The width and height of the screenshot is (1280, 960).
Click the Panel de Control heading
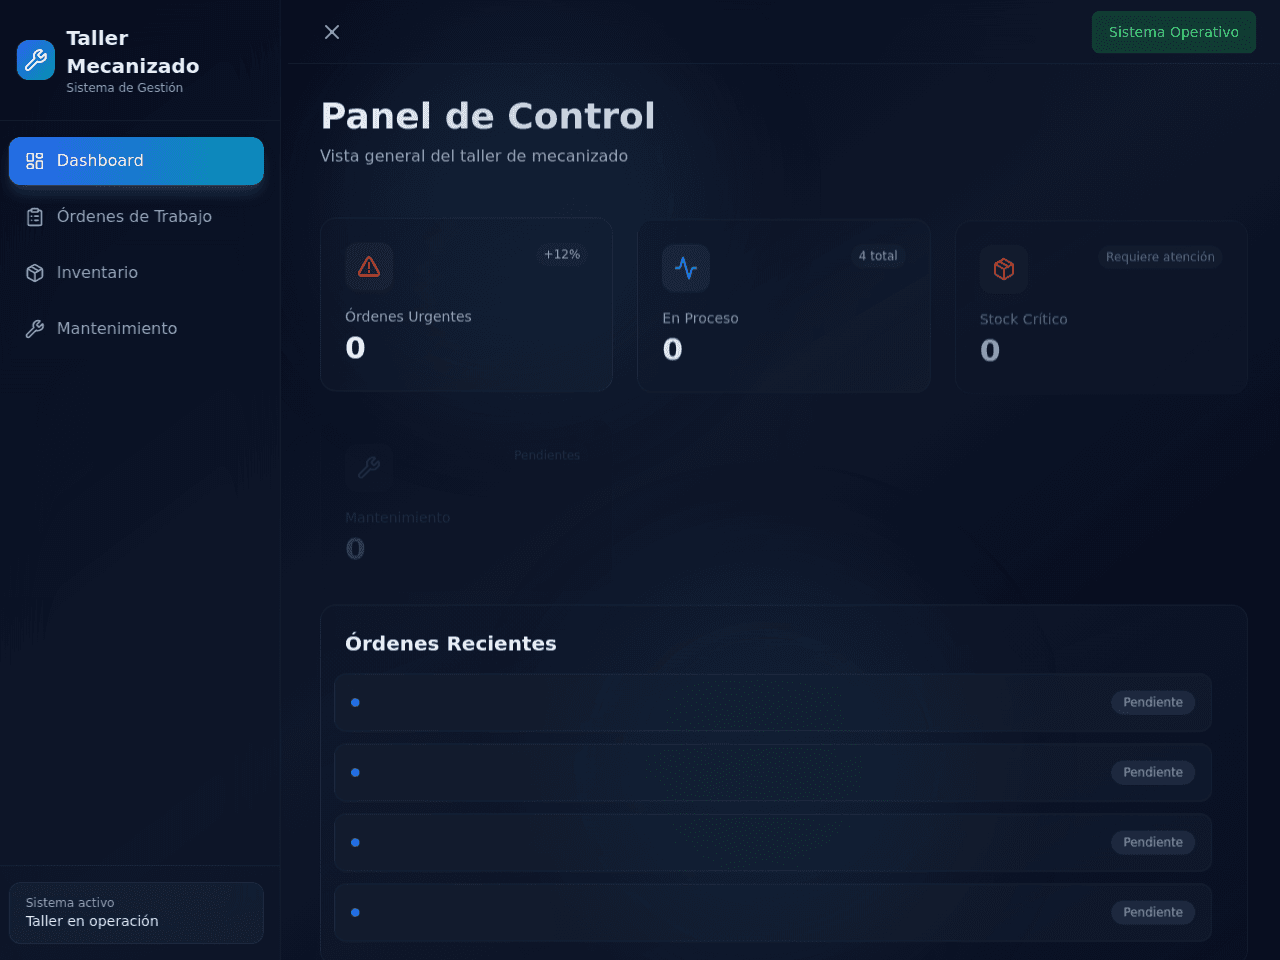(488, 116)
